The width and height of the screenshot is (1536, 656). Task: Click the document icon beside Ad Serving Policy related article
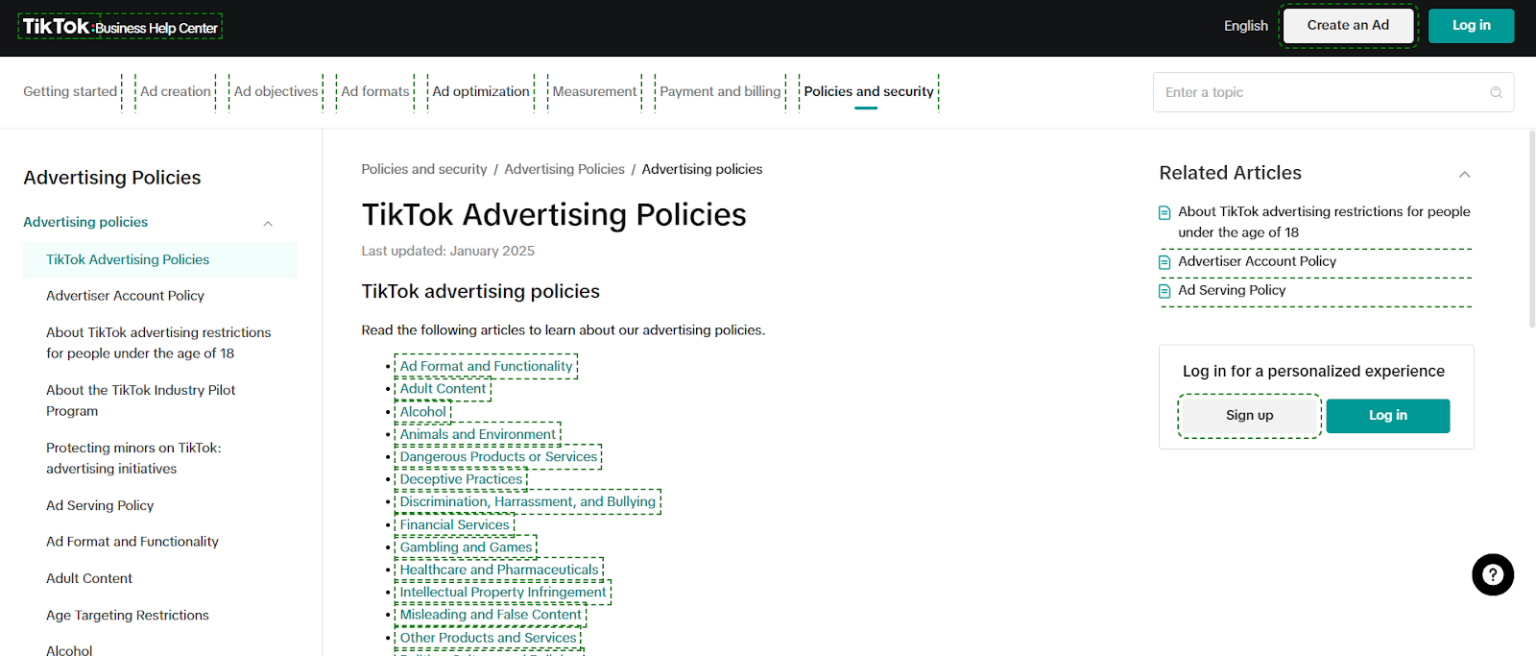(1164, 291)
